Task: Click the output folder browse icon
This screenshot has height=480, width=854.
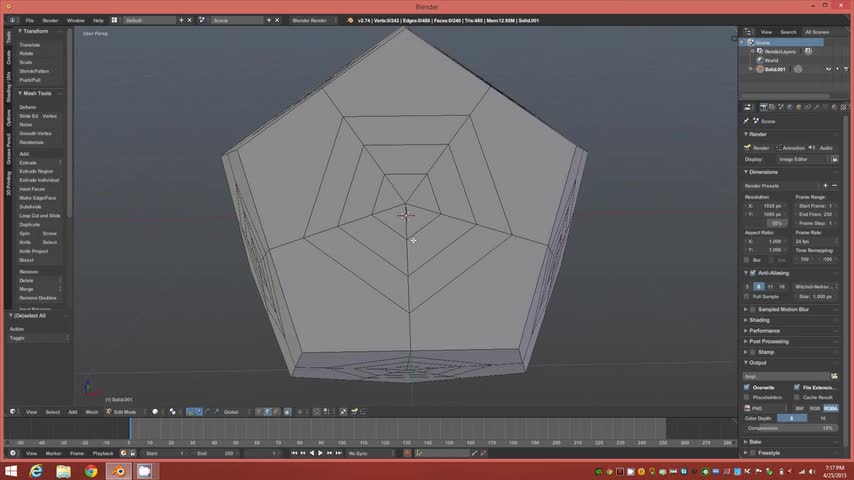Action: click(834, 376)
